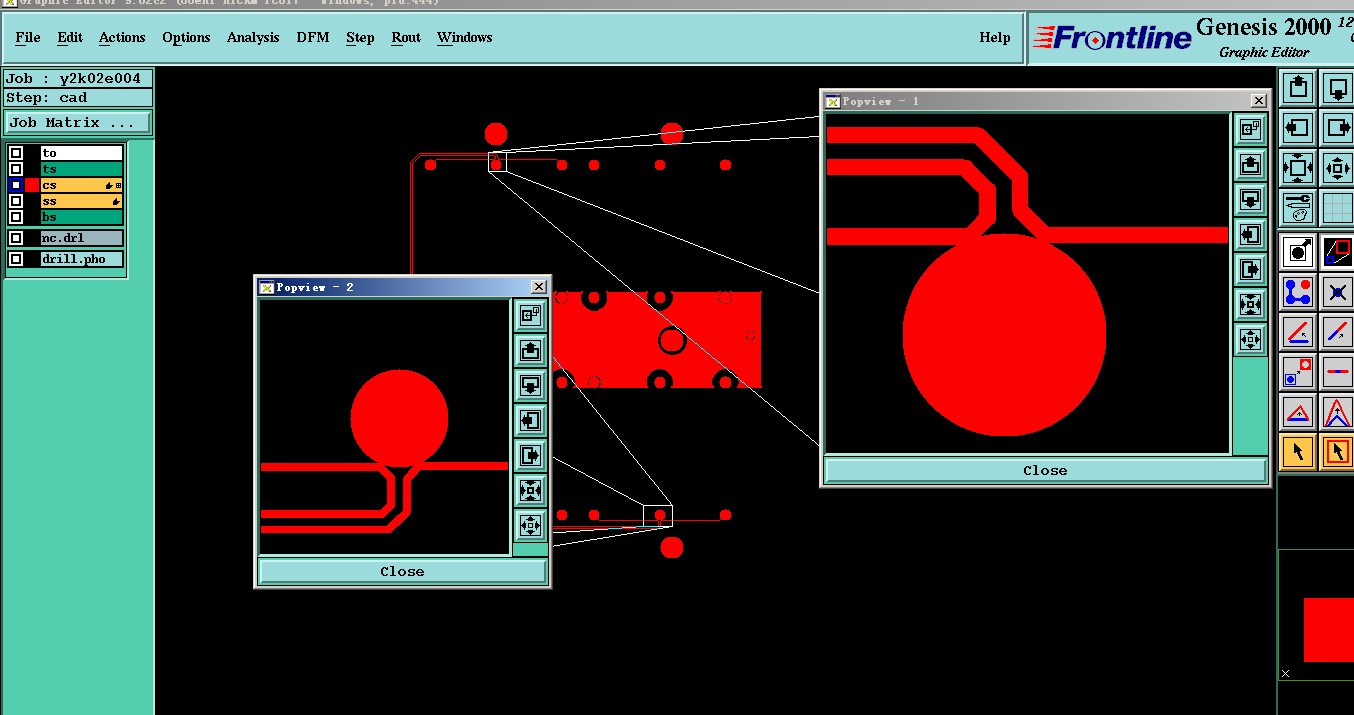Image resolution: width=1354 pixels, height=715 pixels.
Task: Open the Help menu
Action: [x=995, y=37]
